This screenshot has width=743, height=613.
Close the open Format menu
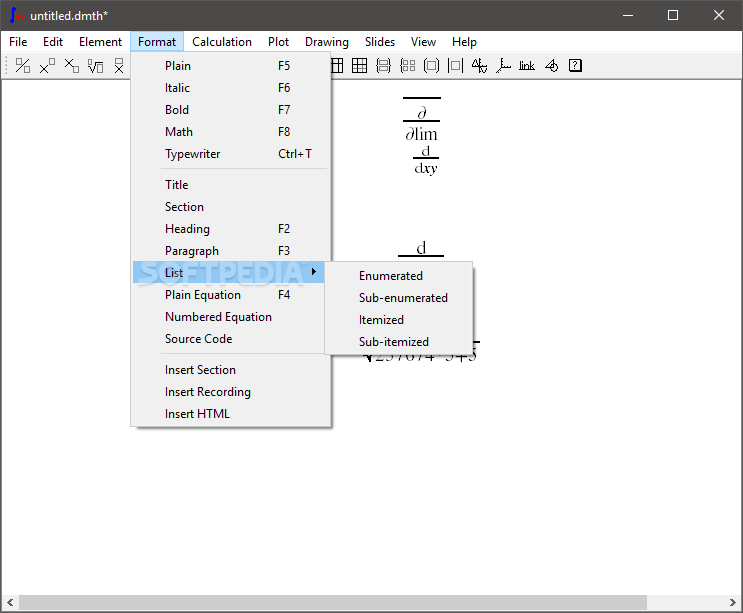pyautogui.click(x=157, y=42)
